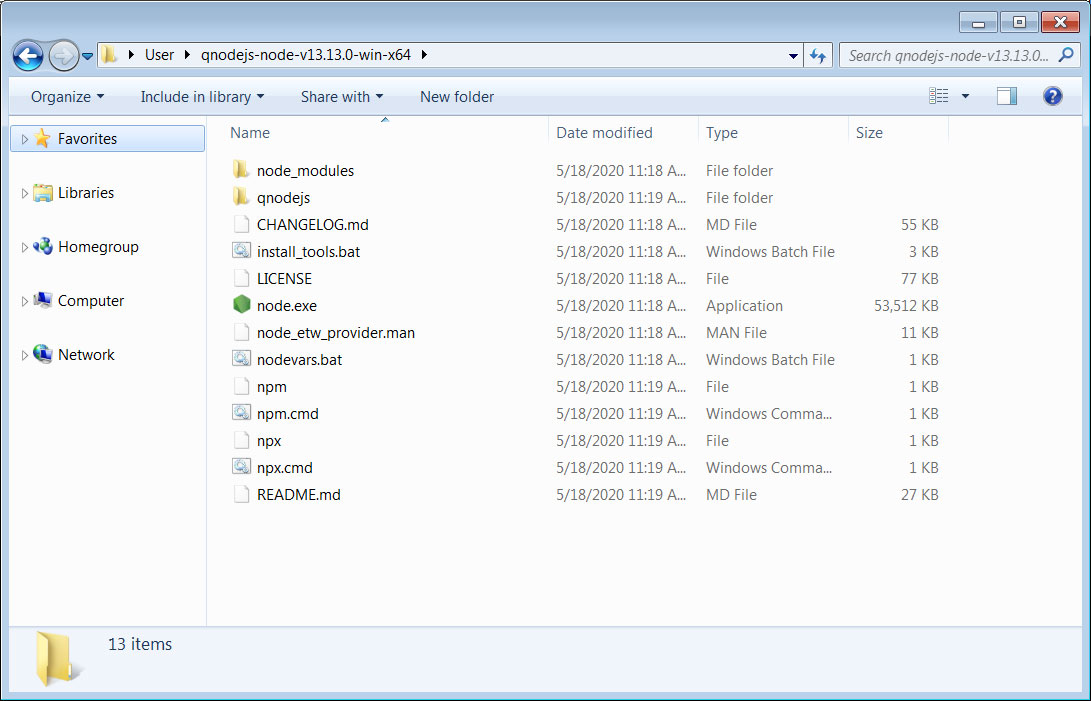The image size is (1091, 701).
Task: Expand the chevron after the qnodejs-node-v13.13.0-win-x64 breadcrumb
Action: click(x=424, y=55)
